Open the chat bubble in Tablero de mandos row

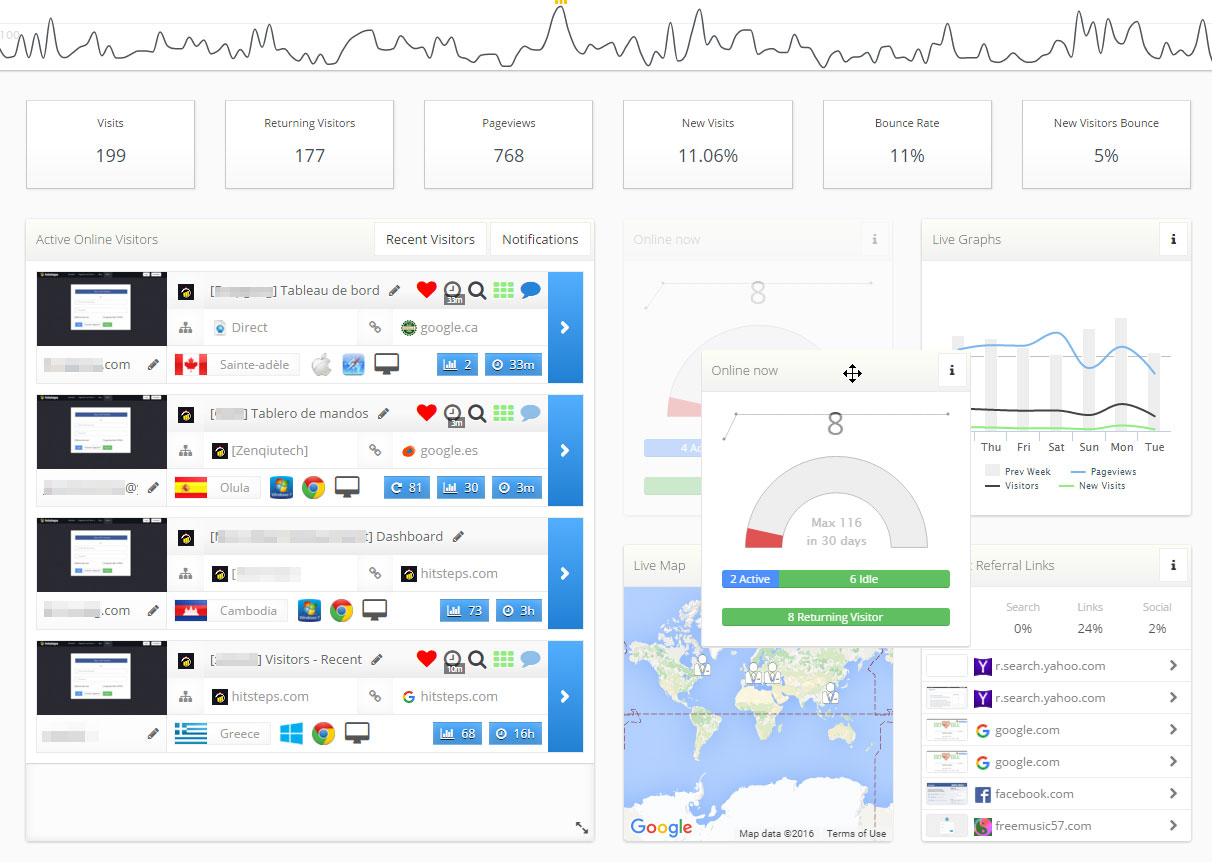(530, 413)
